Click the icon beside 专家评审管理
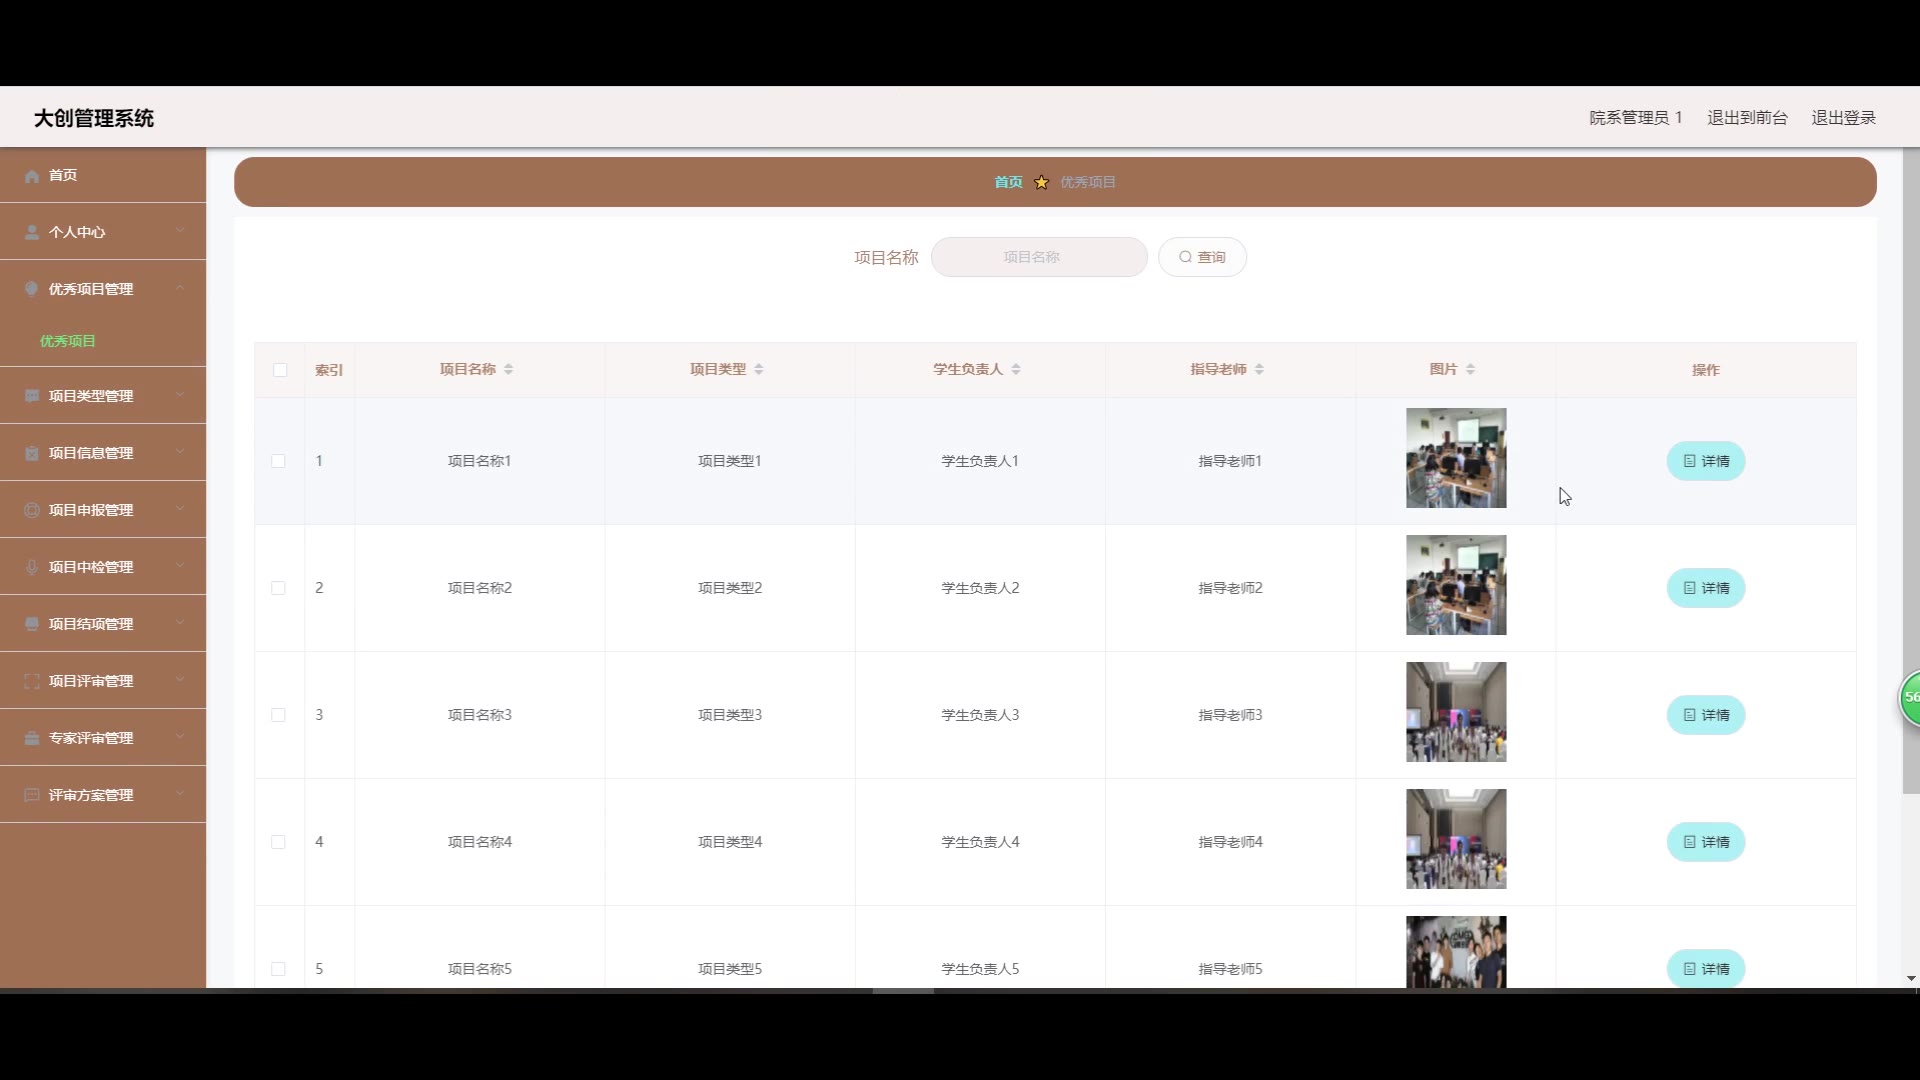Screen dimensions: 1920x1080 click(32, 739)
